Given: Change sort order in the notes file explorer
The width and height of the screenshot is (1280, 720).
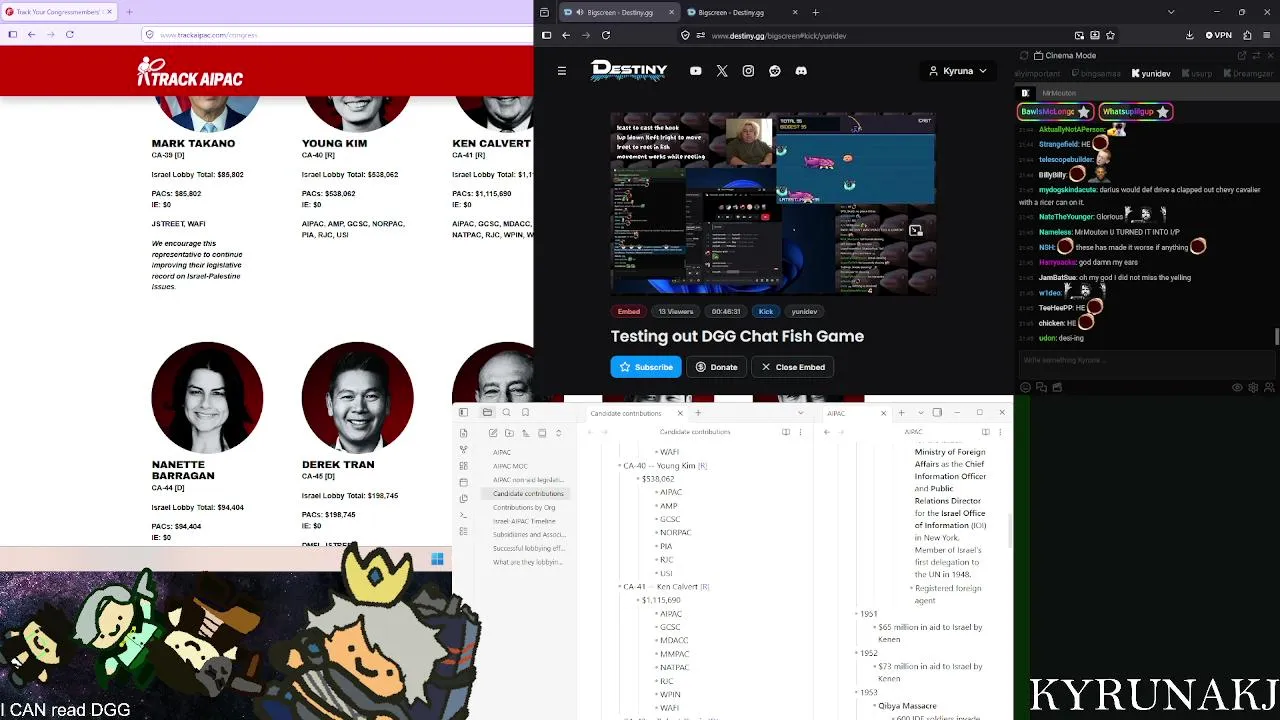Looking at the screenshot, I should [525, 433].
